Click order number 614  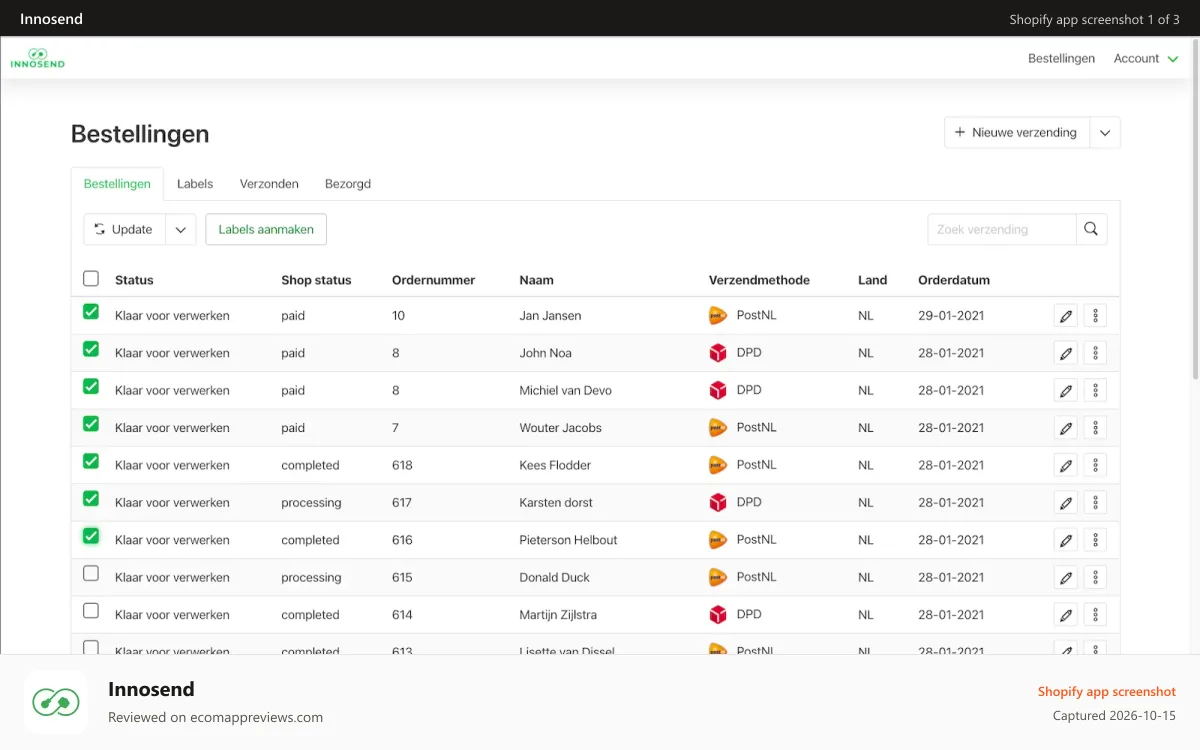tap(402, 615)
